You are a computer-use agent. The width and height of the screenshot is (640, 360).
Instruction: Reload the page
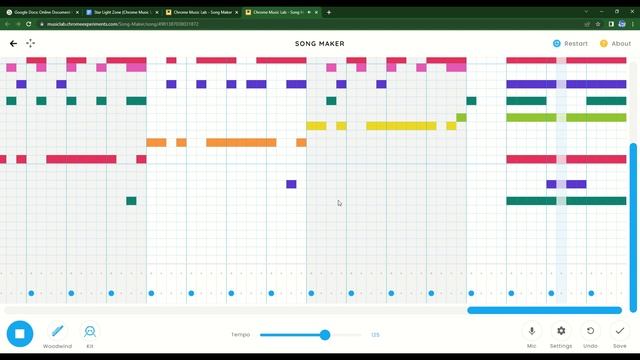[x=29, y=24]
